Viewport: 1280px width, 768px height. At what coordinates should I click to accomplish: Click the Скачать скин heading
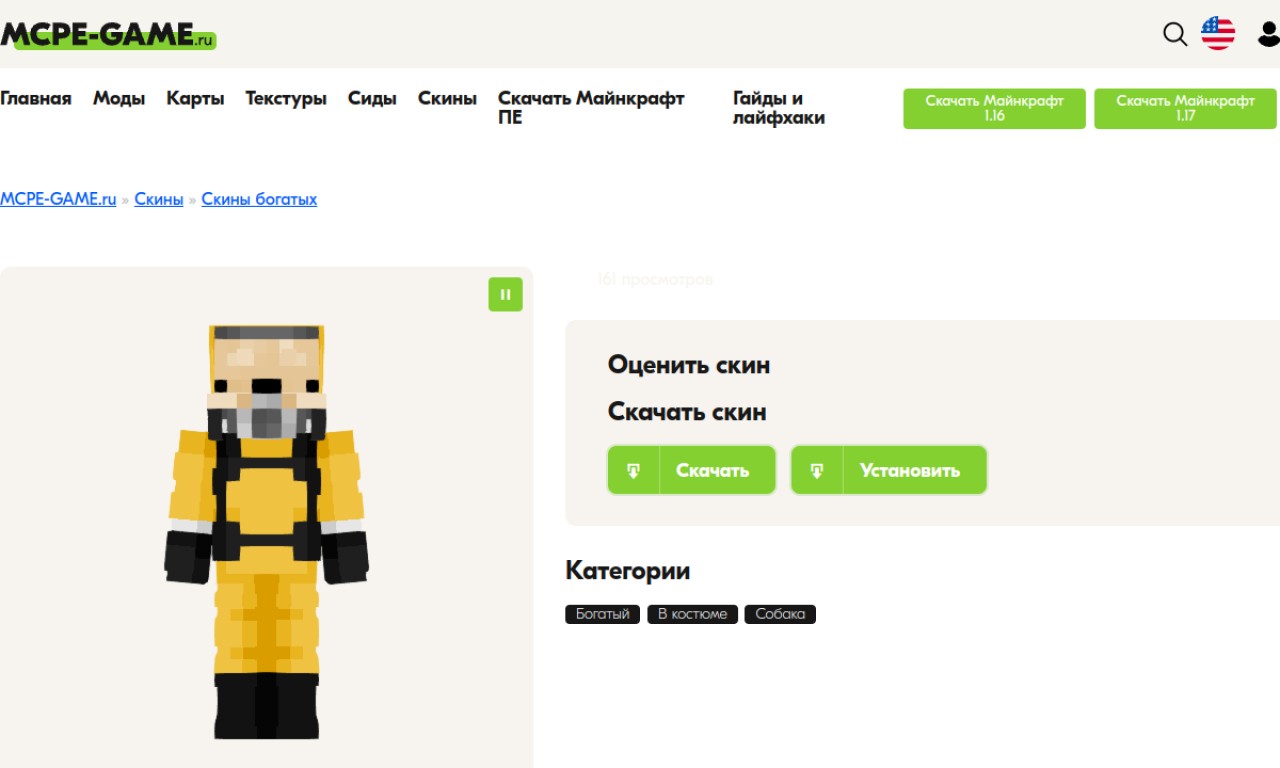pos(687,411)
